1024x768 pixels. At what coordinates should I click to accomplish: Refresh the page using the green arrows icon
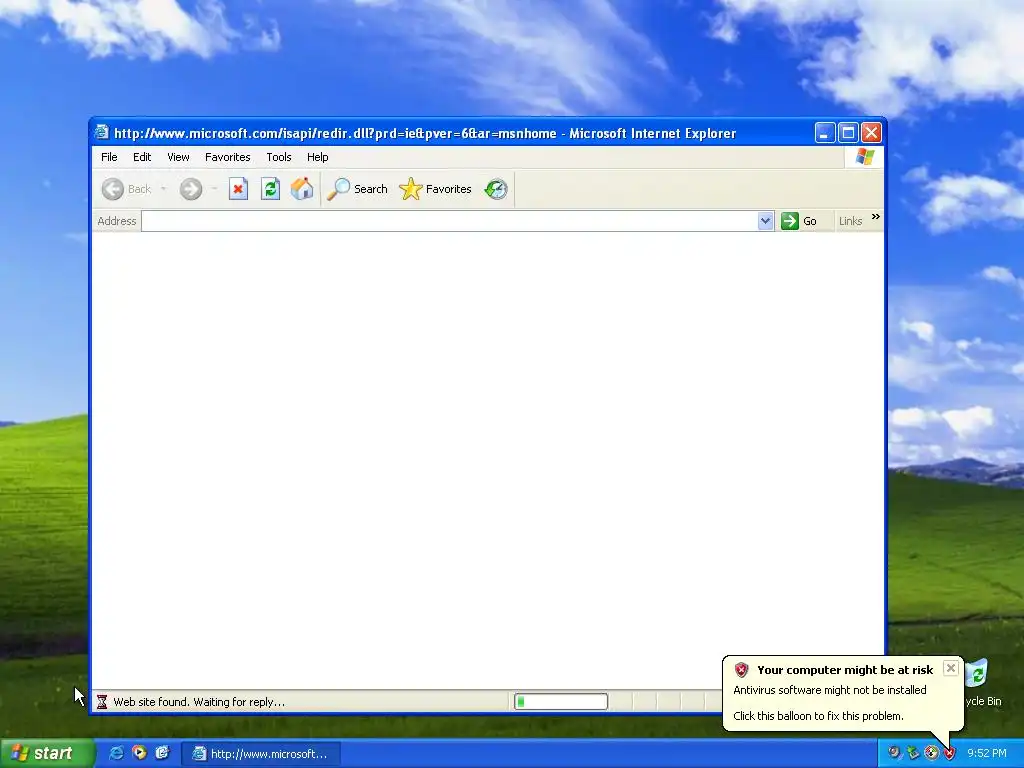pos(270,189)
